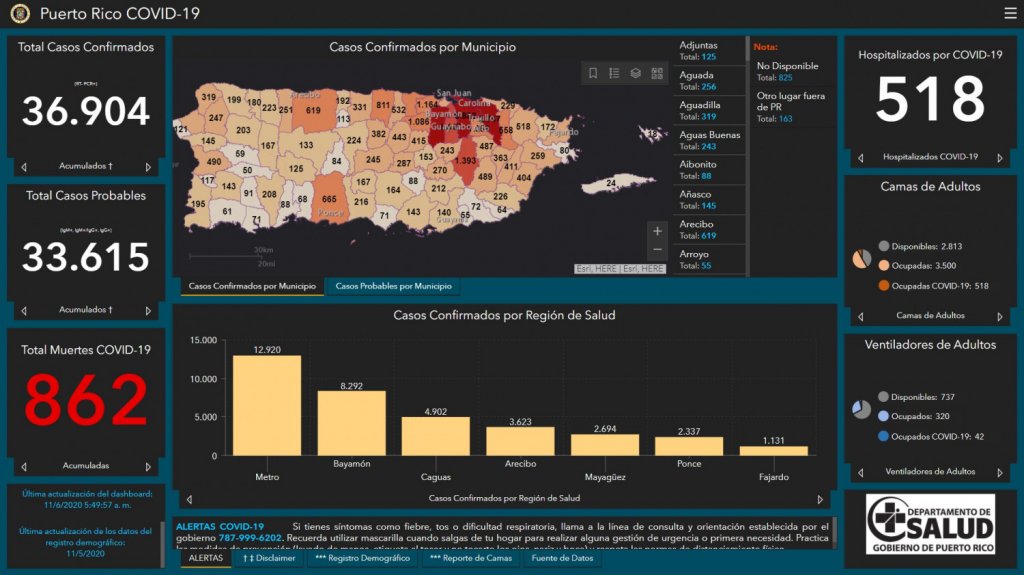This screenshot has height=575, width=1024.
Task: Show the map legend
Action: point(614,73)
